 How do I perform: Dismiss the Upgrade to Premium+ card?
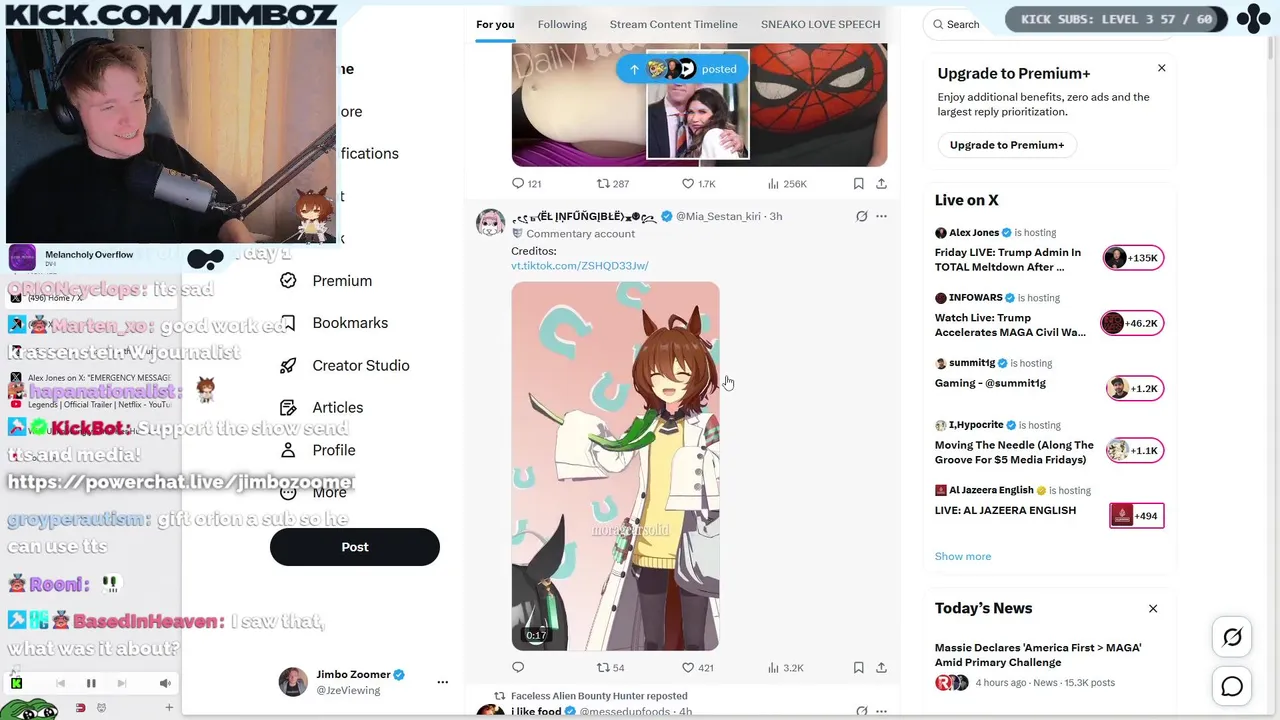coord(1161,68)
